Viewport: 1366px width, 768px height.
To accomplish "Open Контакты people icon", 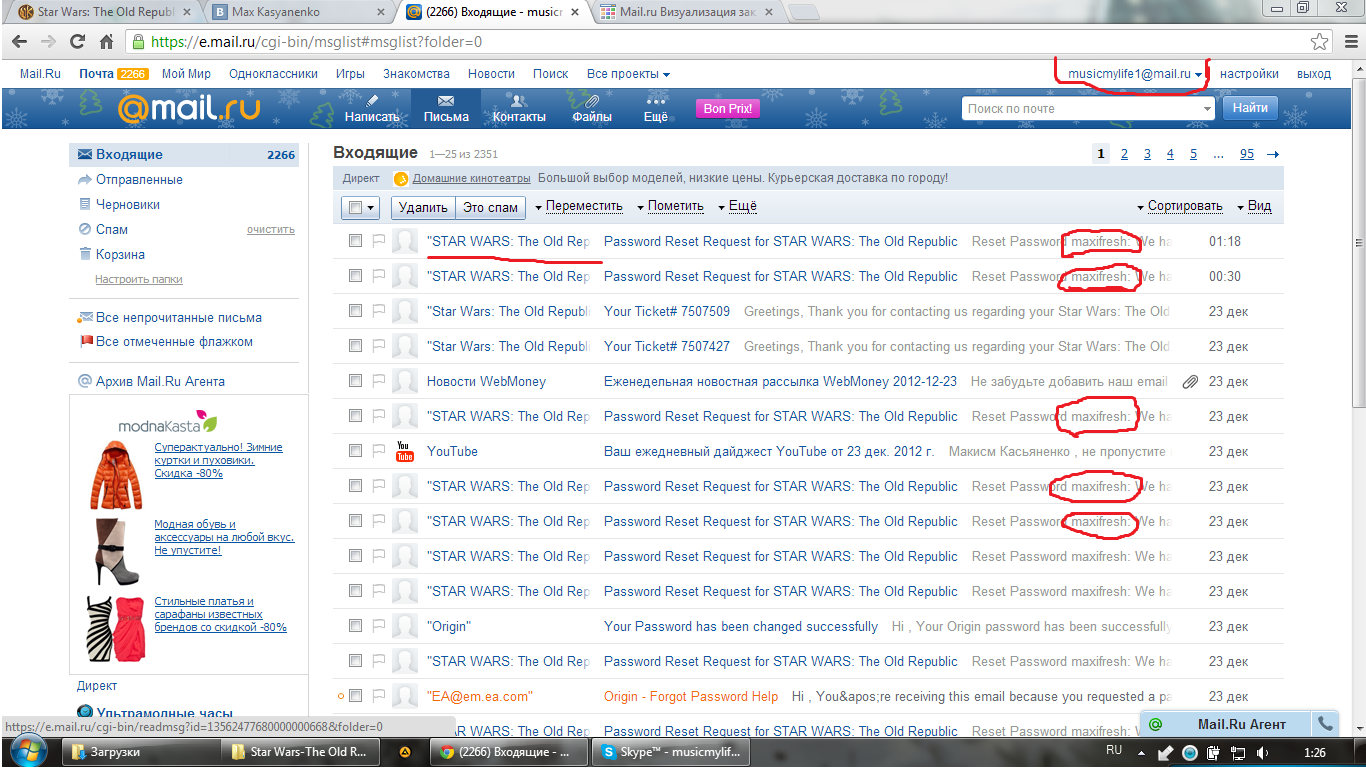I will (x=519, y=101).
